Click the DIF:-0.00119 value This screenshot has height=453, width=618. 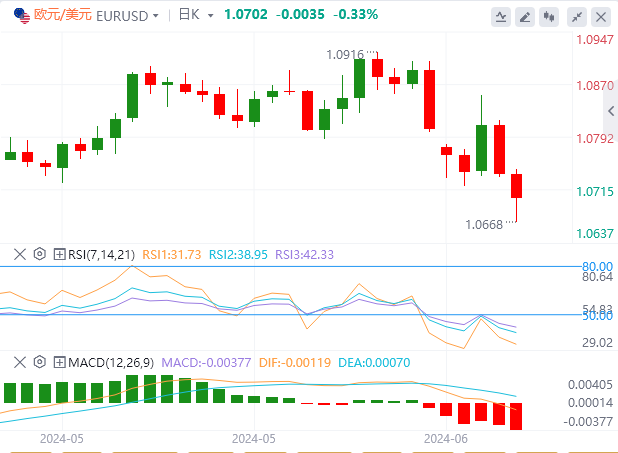[295, 362]
